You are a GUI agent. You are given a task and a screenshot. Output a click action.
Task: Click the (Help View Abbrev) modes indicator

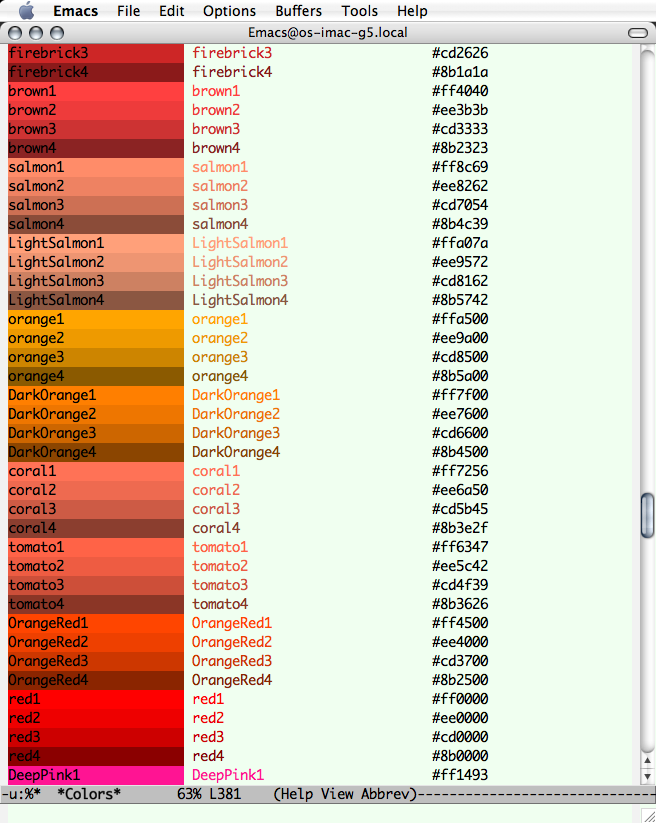coord(345,795)
